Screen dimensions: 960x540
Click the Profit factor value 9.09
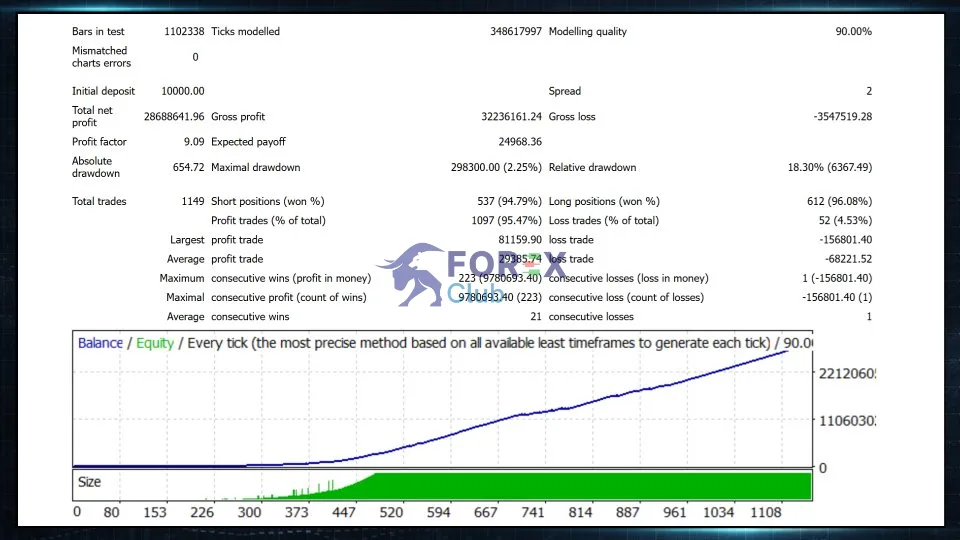point(193,141)
